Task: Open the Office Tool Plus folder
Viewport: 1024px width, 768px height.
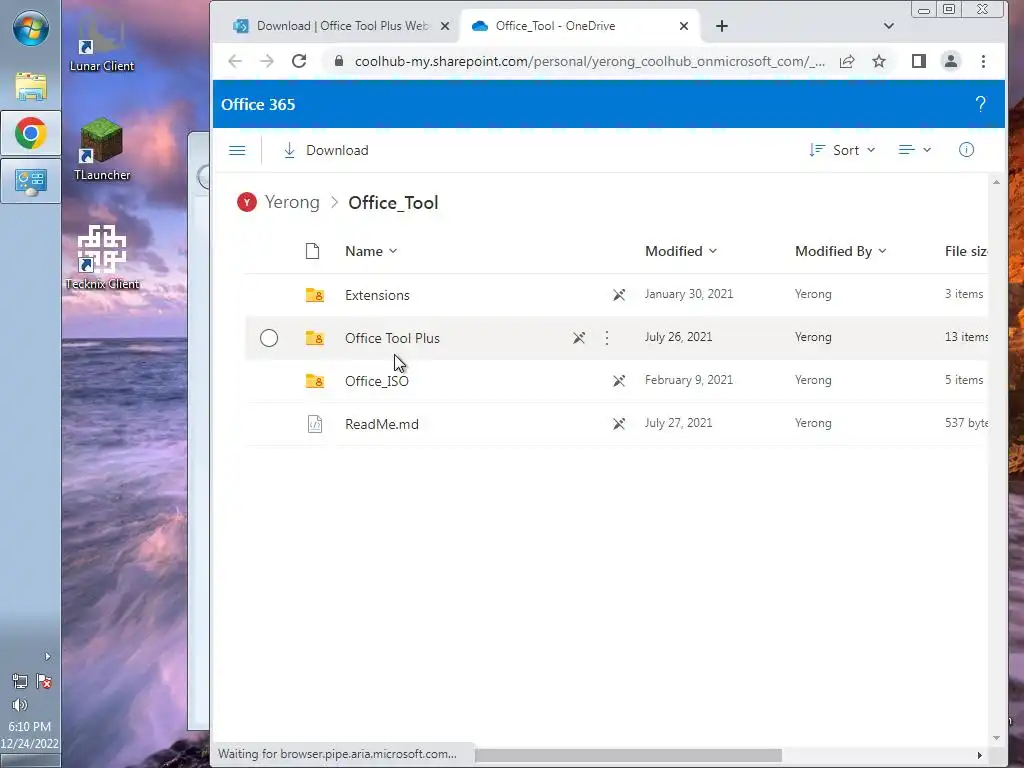Action: tap(392, 338)
